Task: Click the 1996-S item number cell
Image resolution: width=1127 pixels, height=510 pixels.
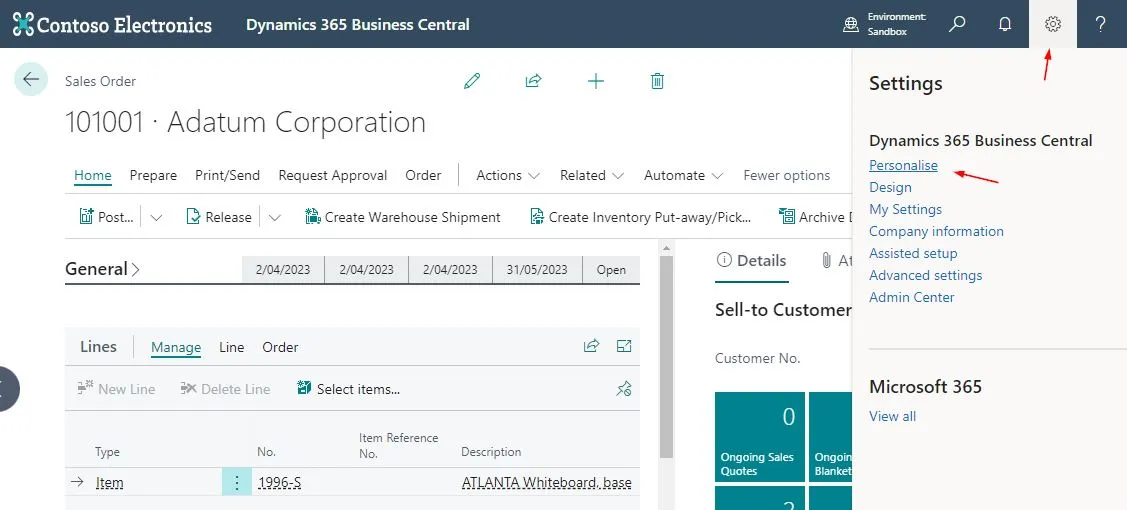Action: click(279, 483)
